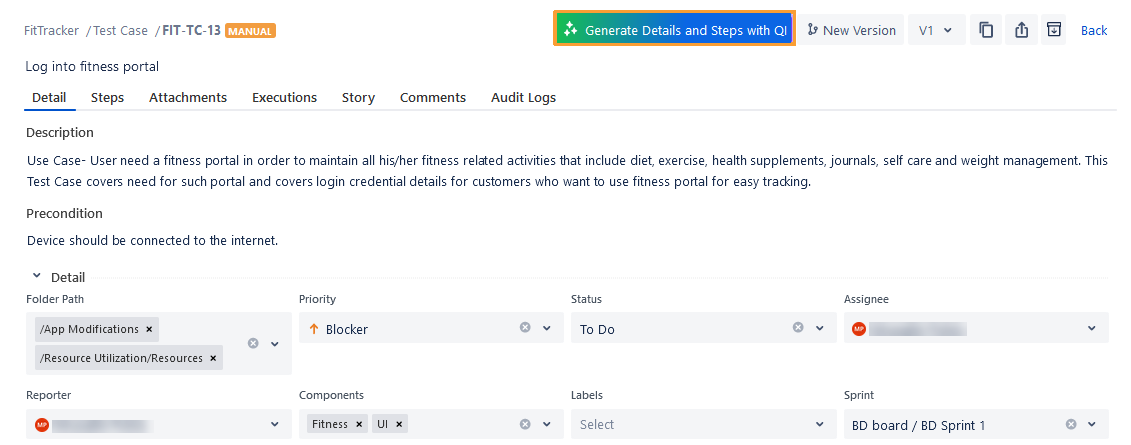Click the export/share icon
Image resolution: width=1131 pixels, height=445 pixels.
click(1021, 30)
